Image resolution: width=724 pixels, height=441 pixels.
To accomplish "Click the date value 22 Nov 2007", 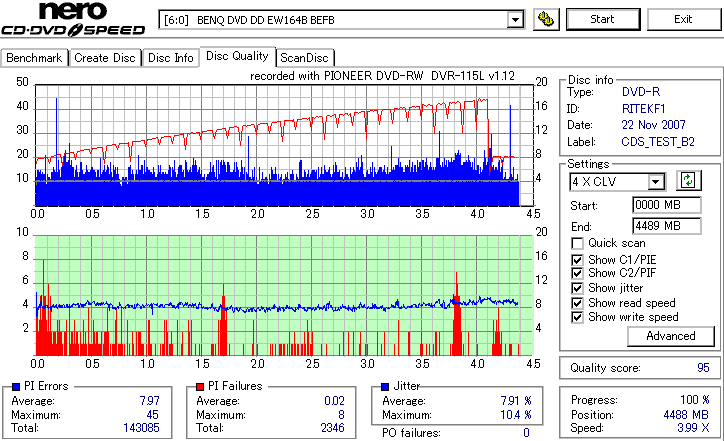I will coord(653,125).
